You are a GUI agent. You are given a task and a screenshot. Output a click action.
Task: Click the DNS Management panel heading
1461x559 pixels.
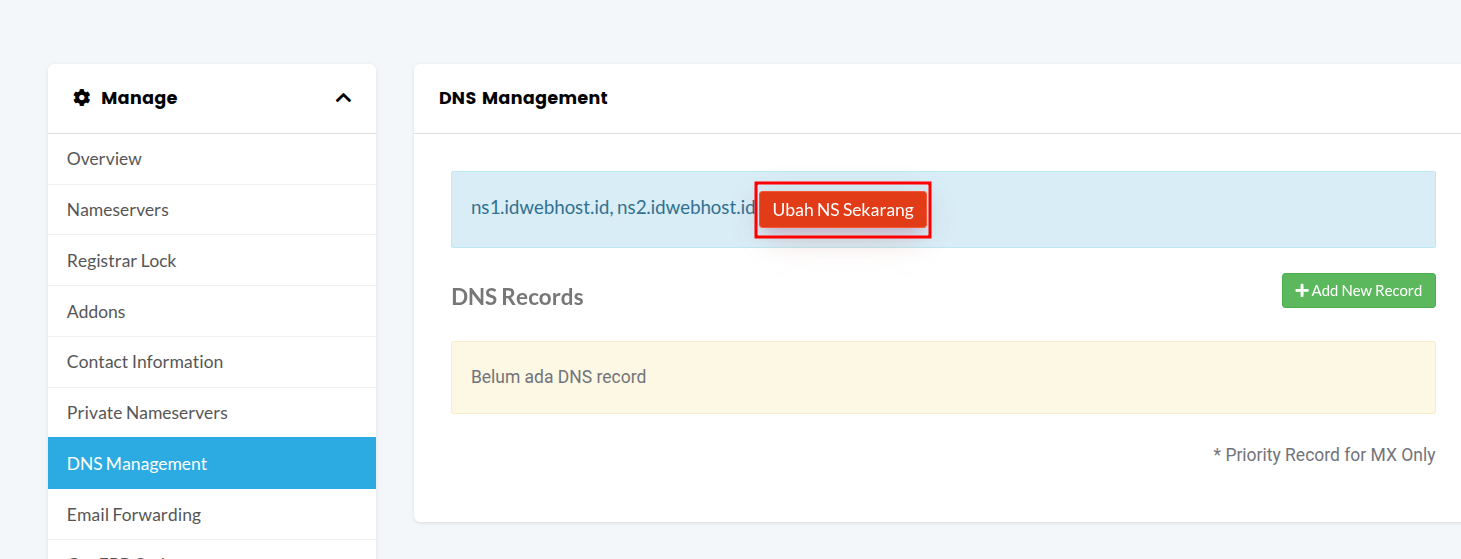(523, 98)
